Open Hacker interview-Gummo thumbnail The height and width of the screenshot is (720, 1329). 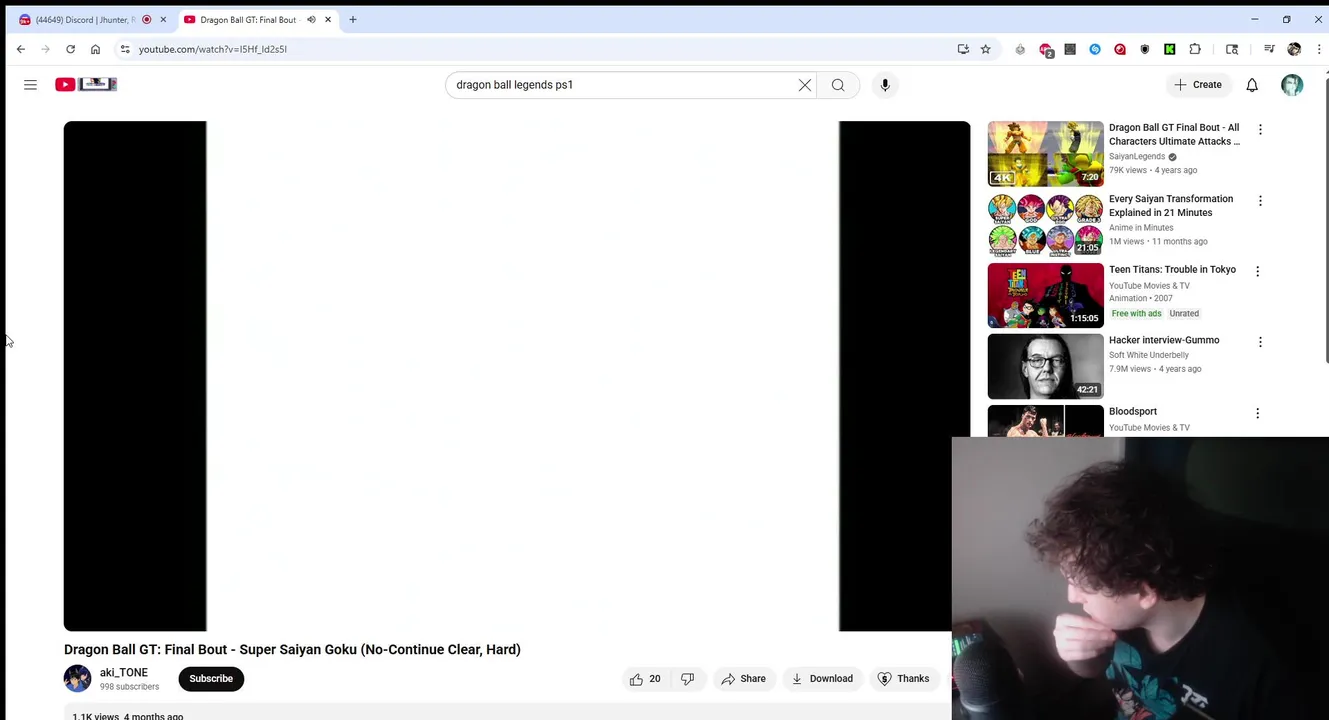pos(1045,367)
